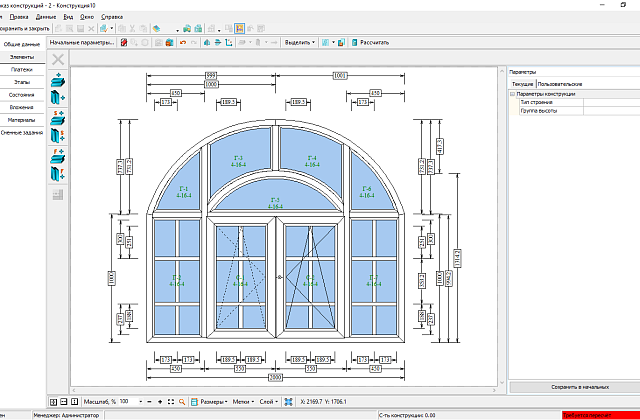Select the add vertical profile with S mark
640x420 pixels.
[x=58, y=135]
